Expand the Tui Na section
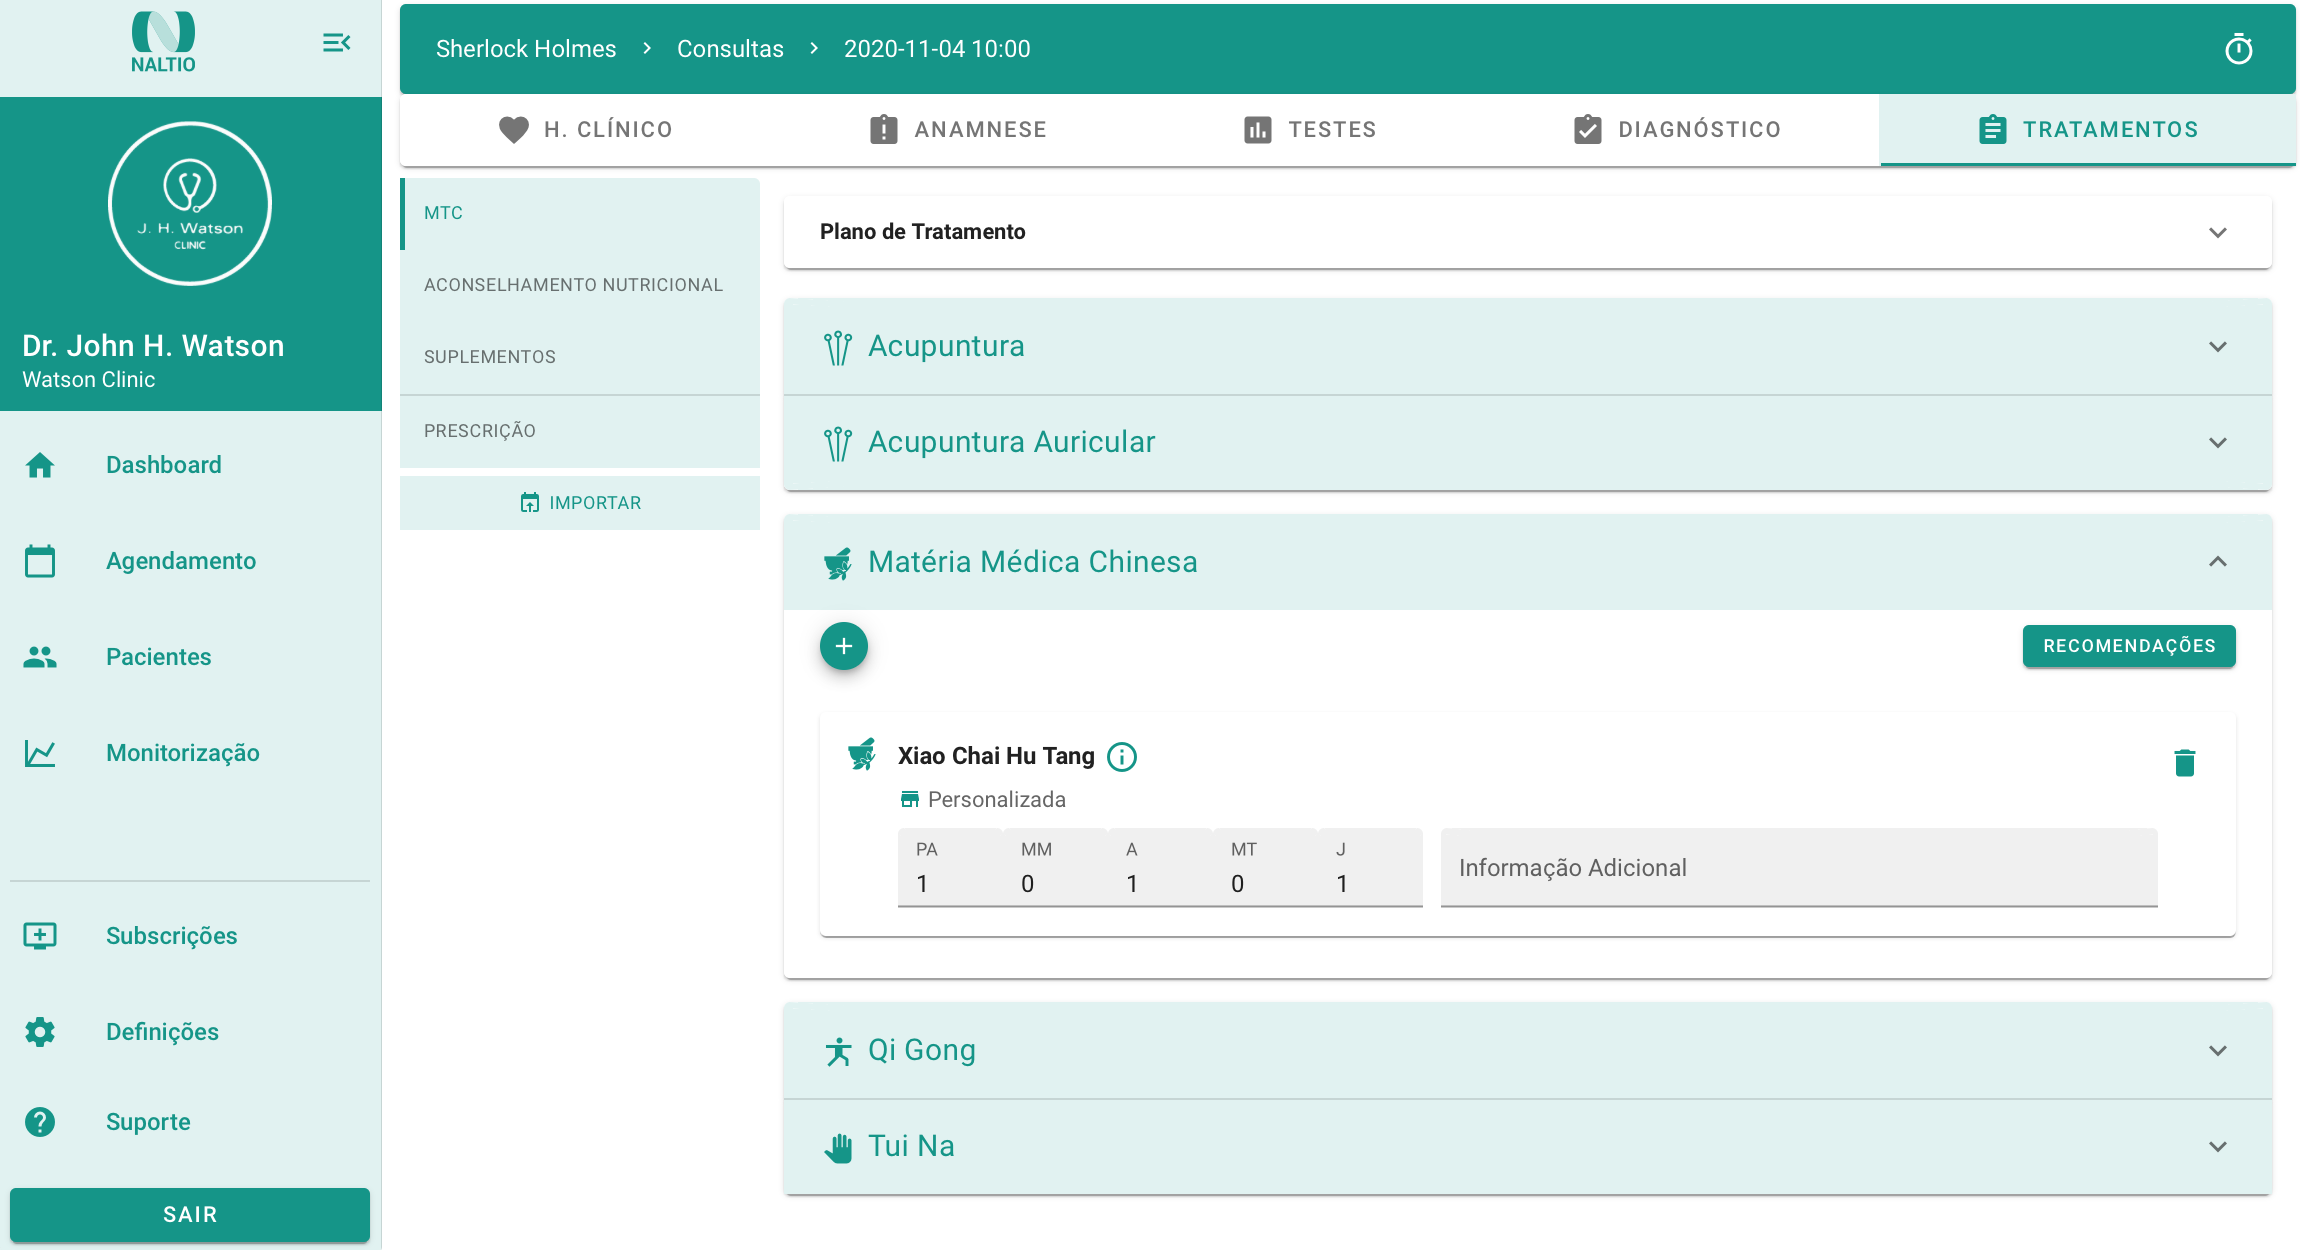The image size is (2300, 1250). tap(2217, 1146)
